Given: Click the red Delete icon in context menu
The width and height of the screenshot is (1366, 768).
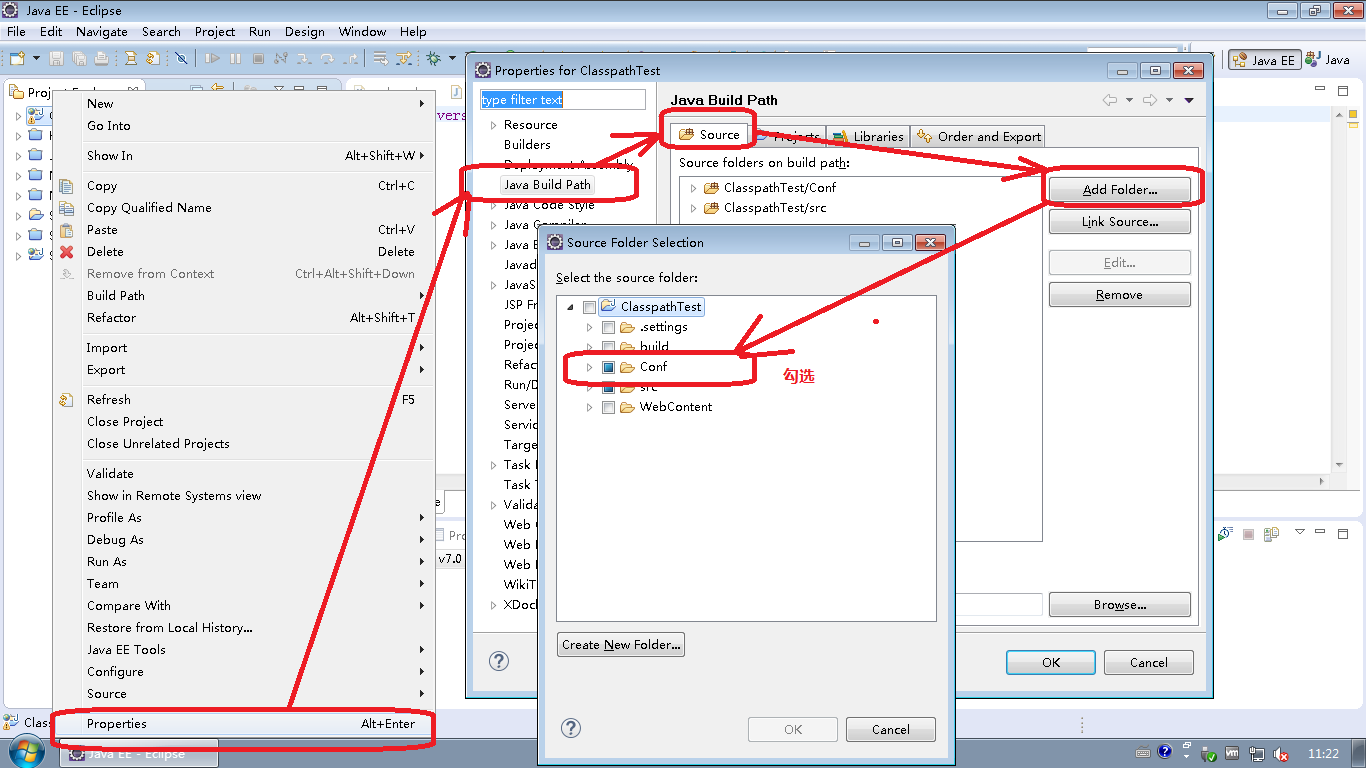Looking at the screenshot, I should click(x=66, y=252).
